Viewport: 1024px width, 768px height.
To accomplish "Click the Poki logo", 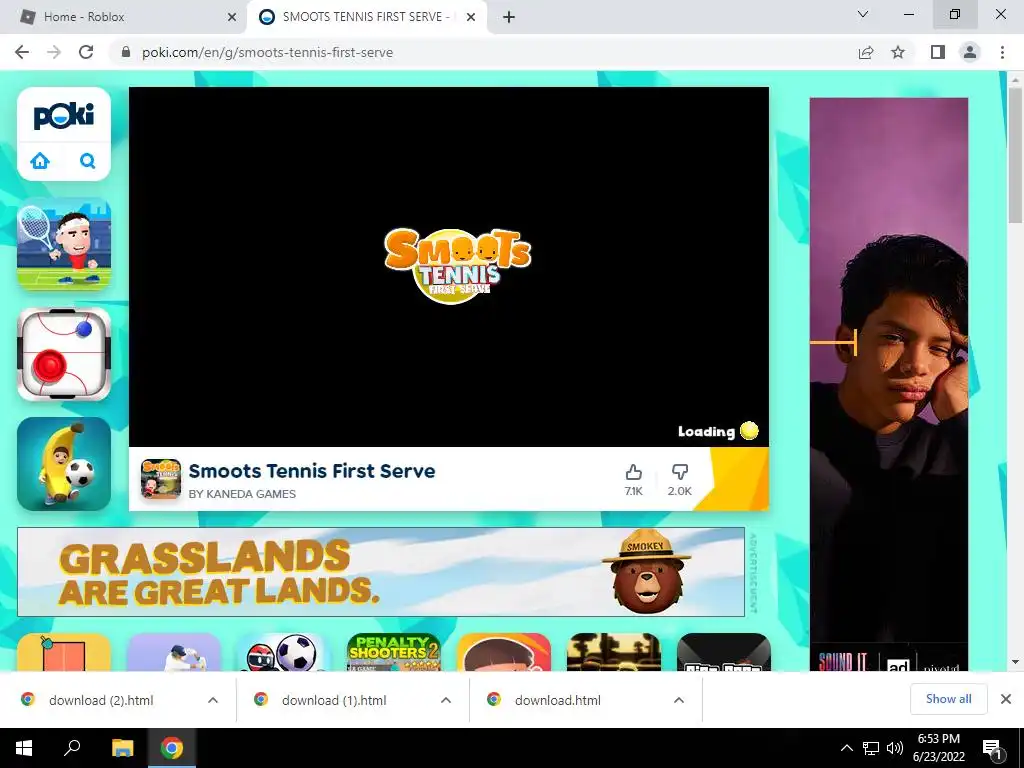I will [64, 116].
